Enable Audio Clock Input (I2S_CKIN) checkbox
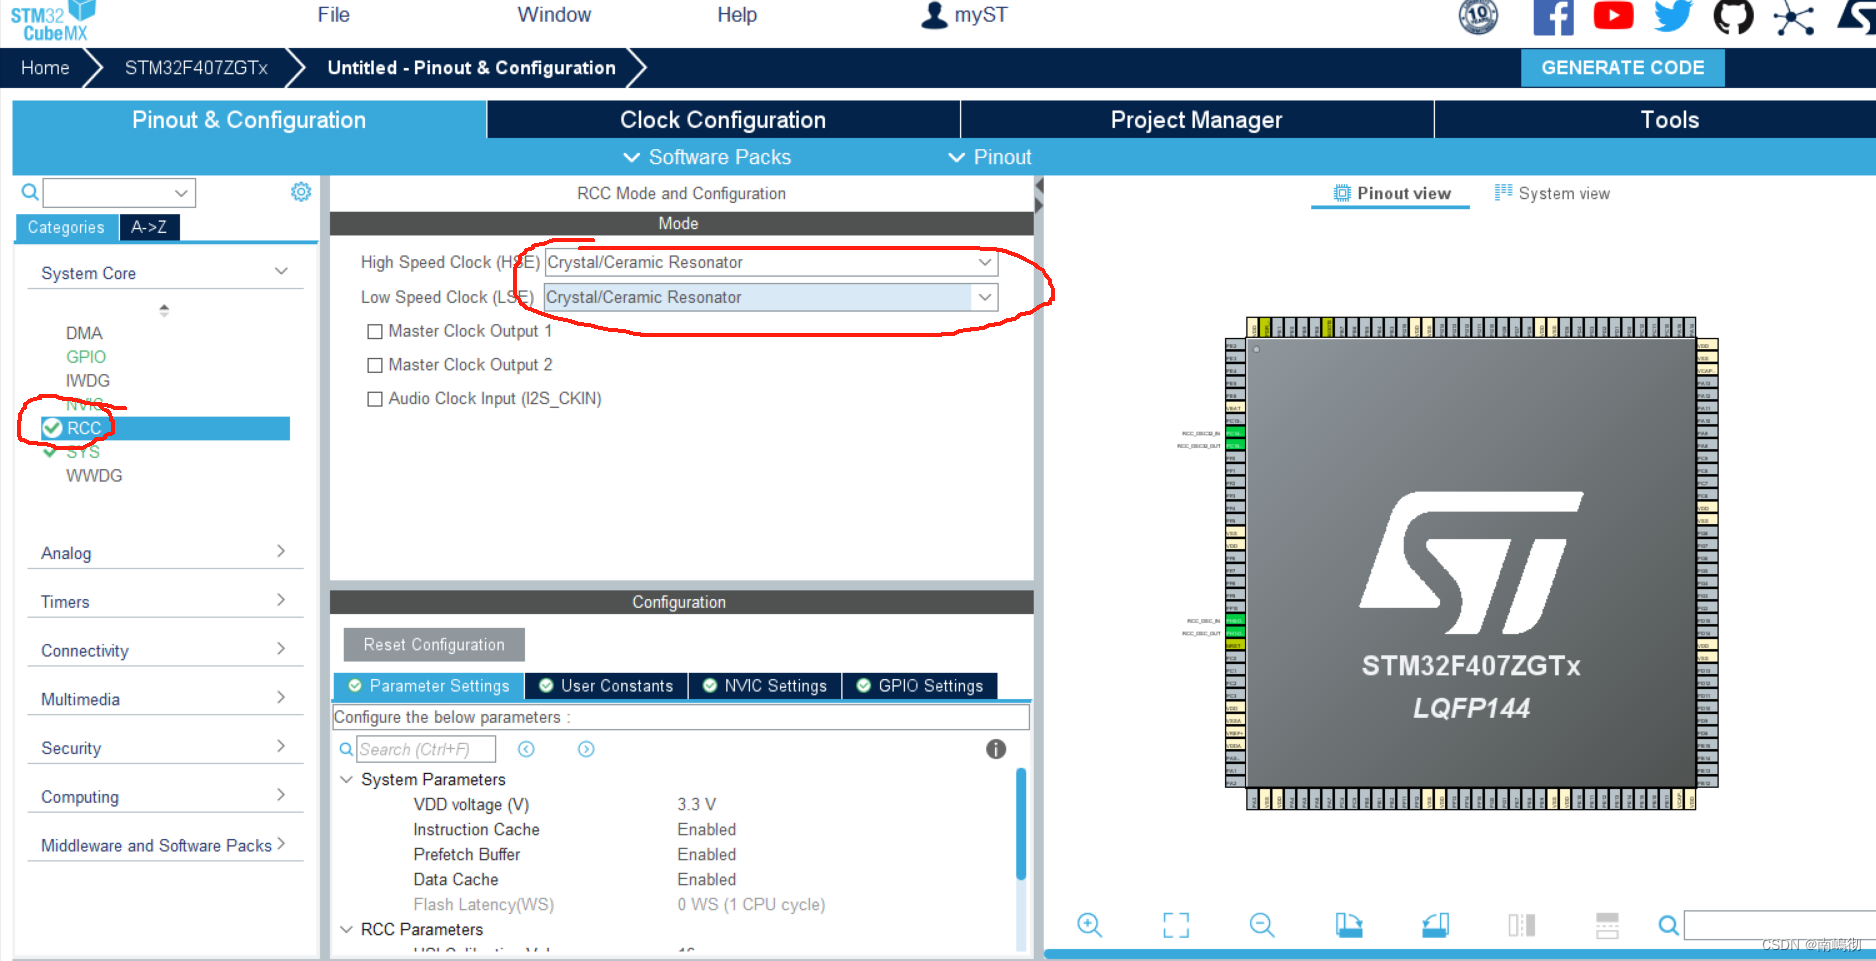The image size is (1876, 961). [375, 399]
